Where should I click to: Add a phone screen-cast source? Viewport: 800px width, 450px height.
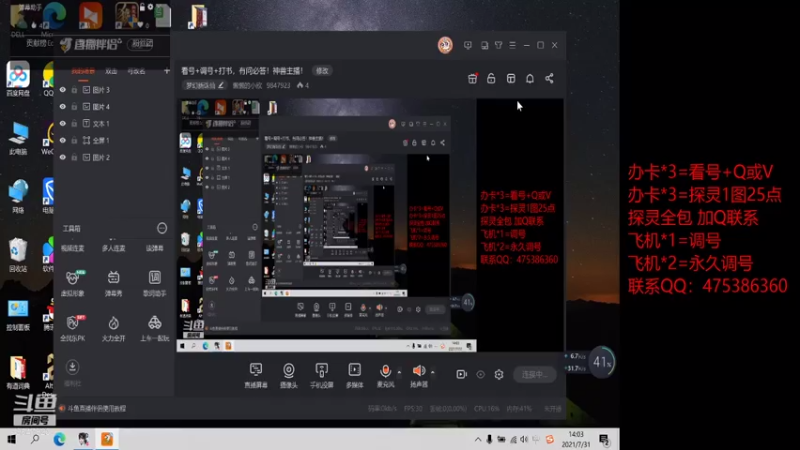[321, 375]
